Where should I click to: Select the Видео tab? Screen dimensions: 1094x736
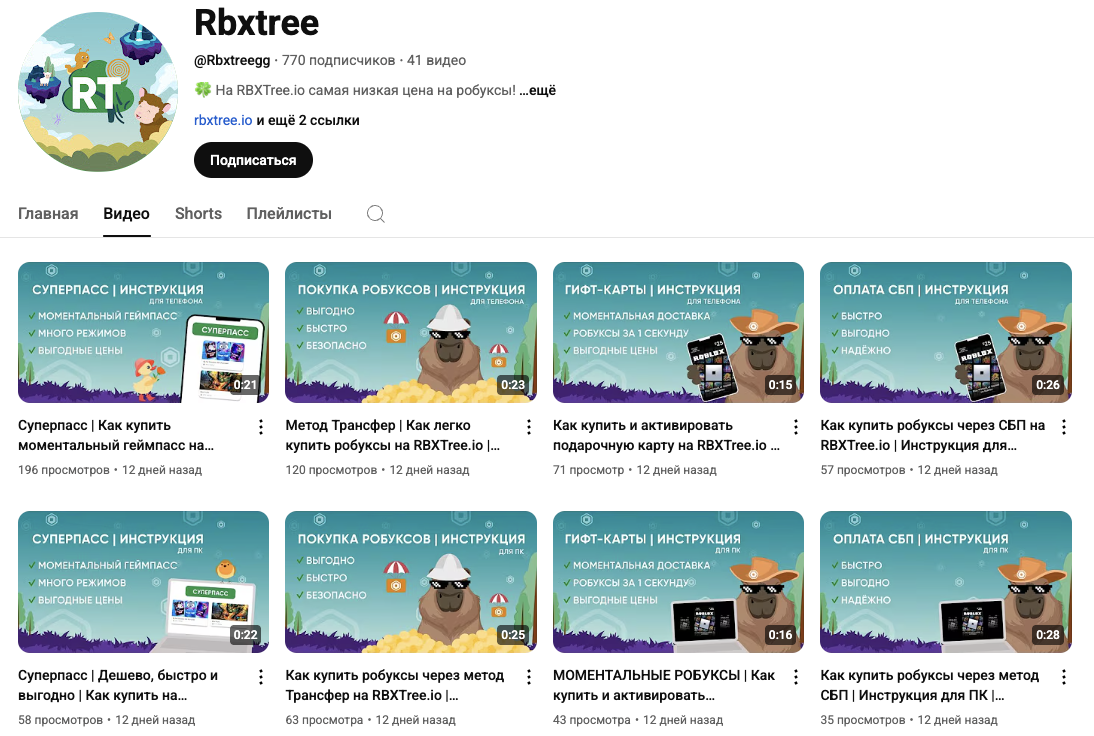pos(126,213)
